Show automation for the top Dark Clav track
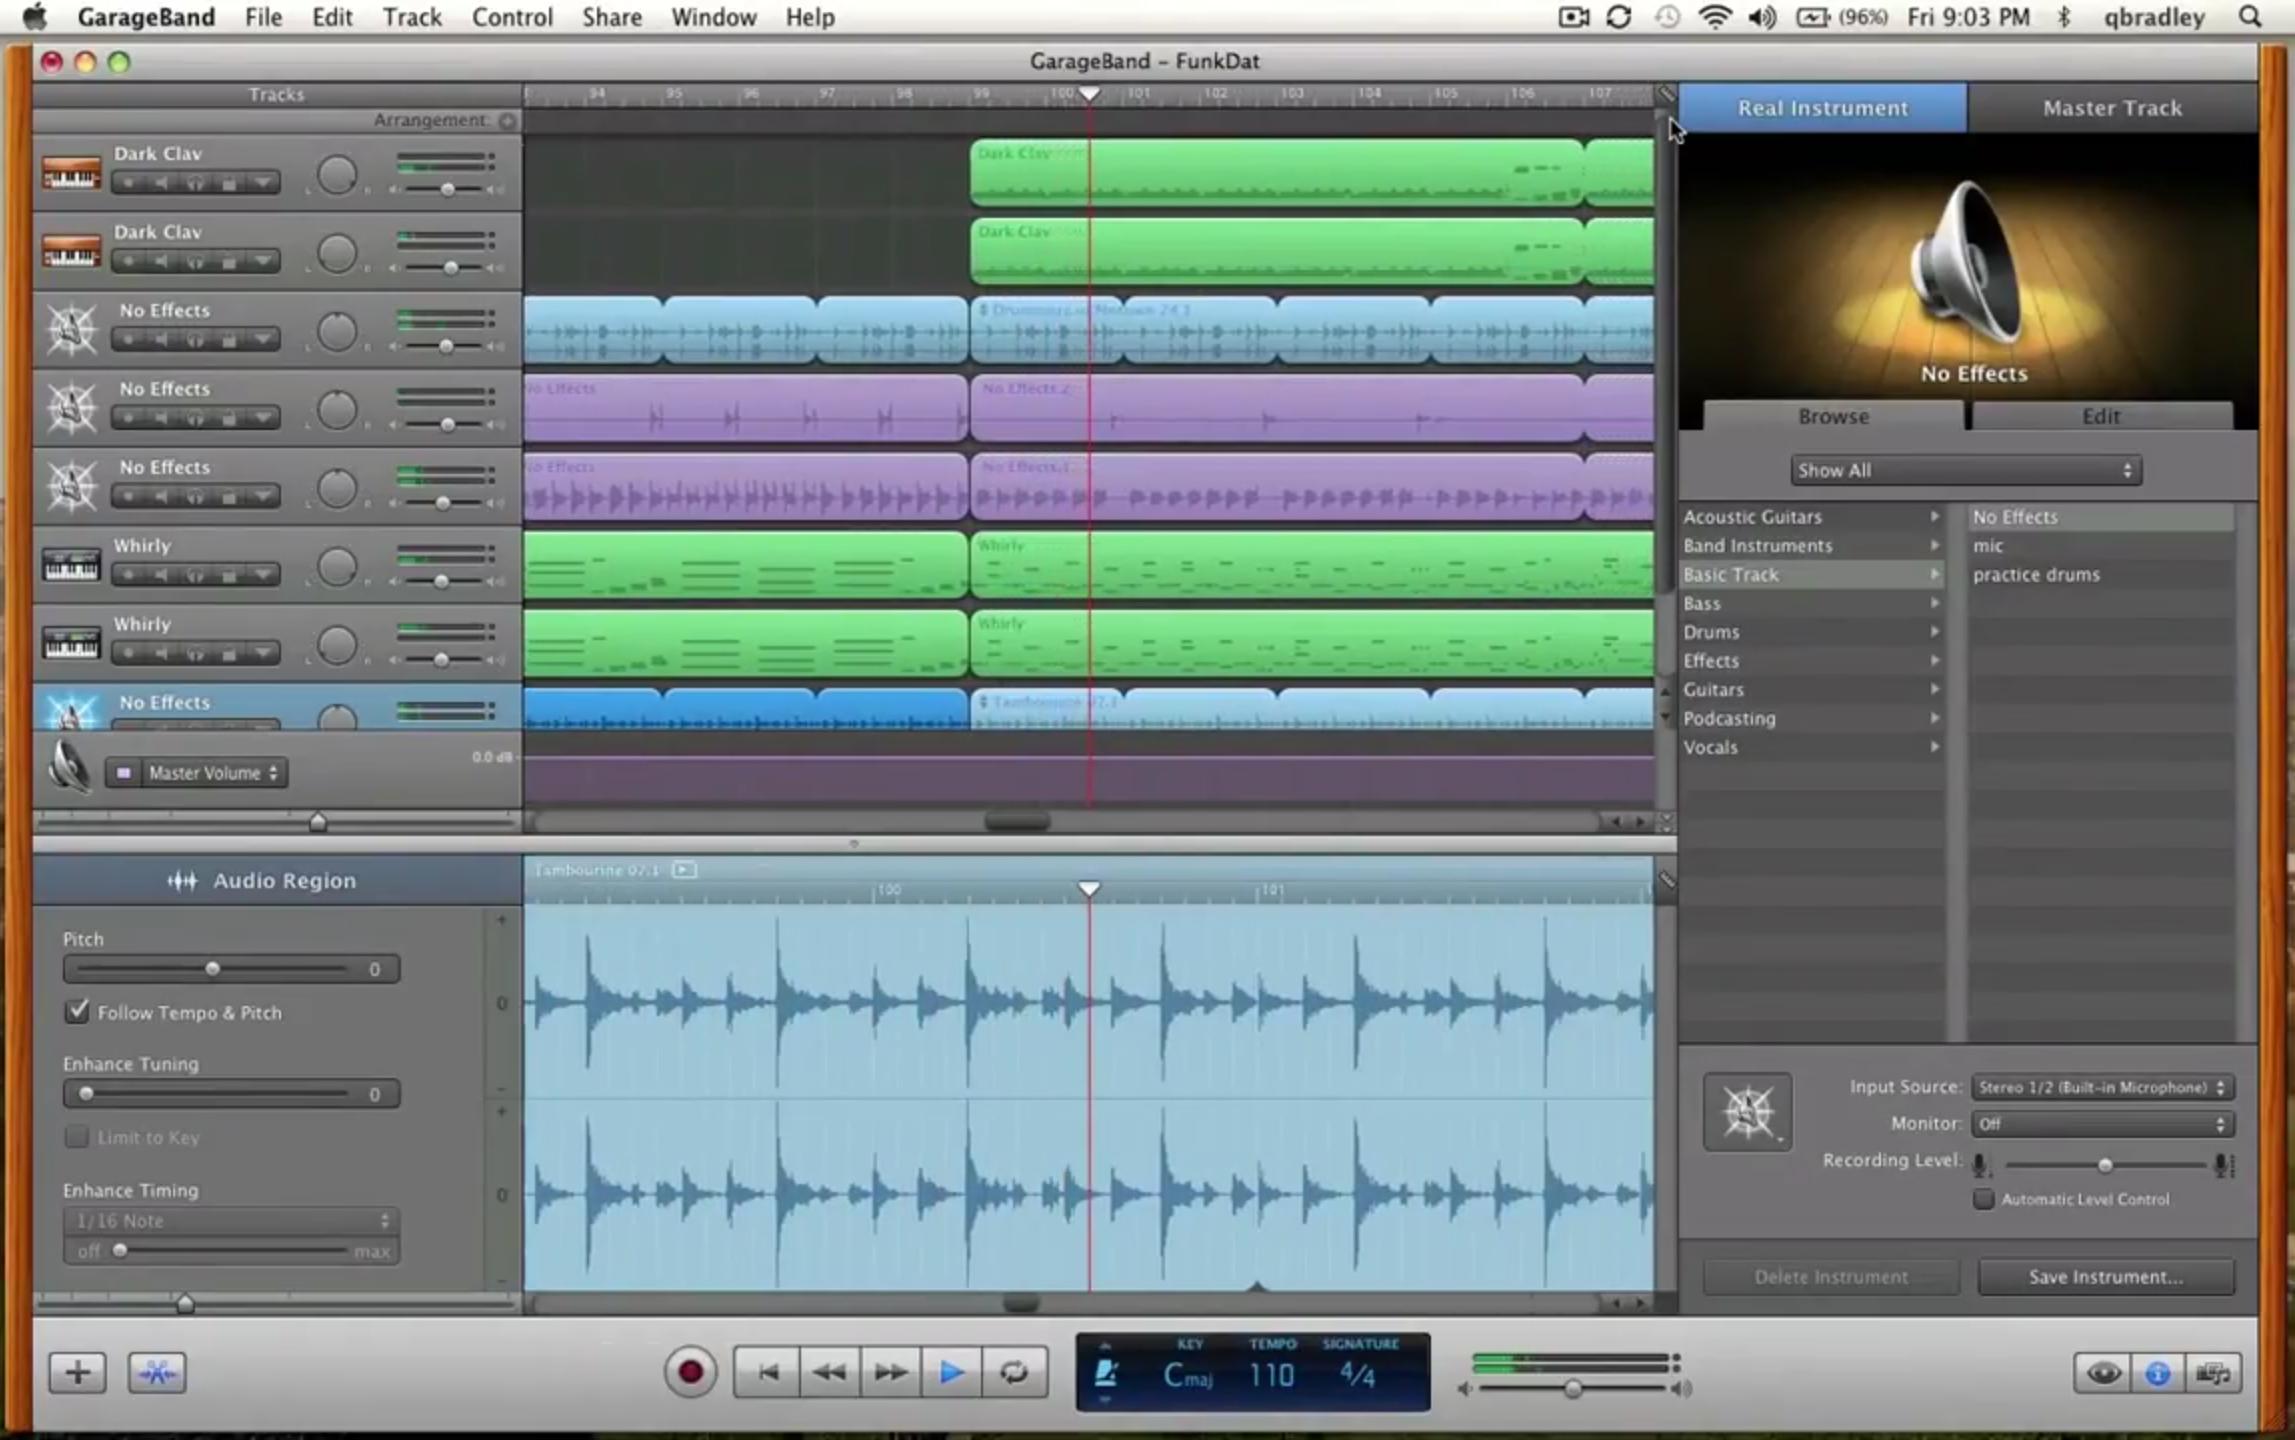 [263, 183]
